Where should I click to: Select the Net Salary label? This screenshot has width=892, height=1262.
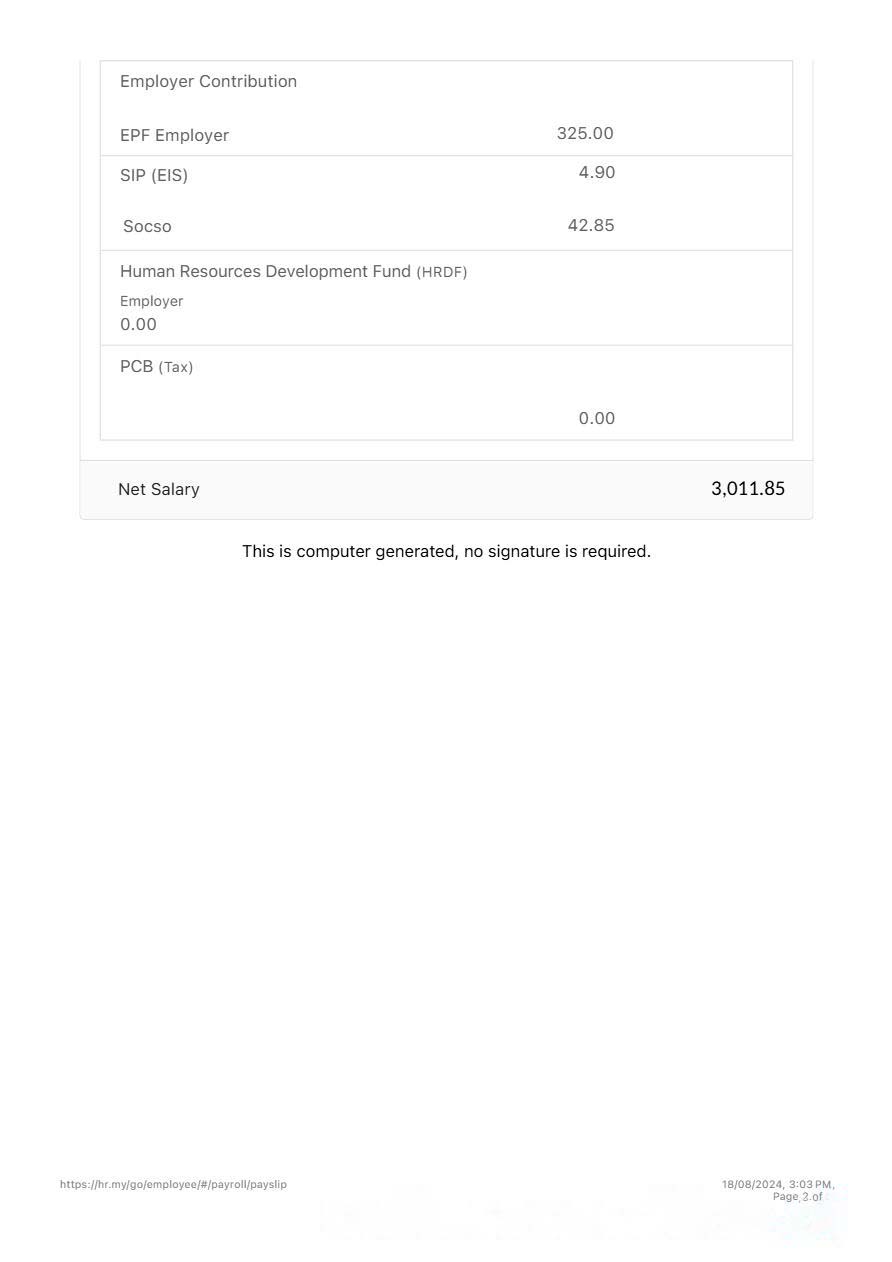(159, 490)
